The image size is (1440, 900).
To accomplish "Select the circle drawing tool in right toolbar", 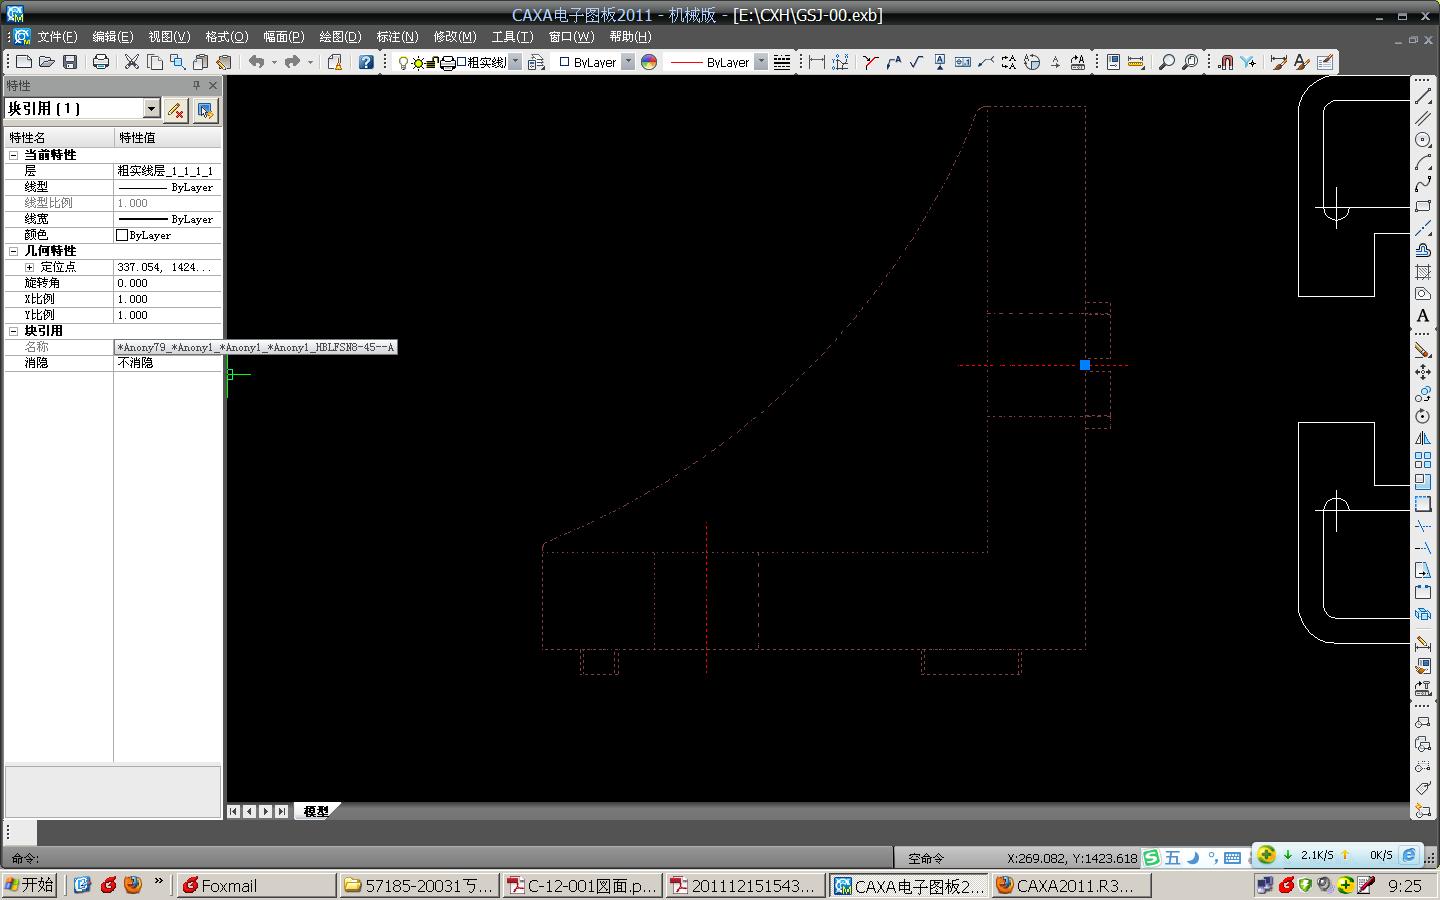I will tap(1422, 140).
